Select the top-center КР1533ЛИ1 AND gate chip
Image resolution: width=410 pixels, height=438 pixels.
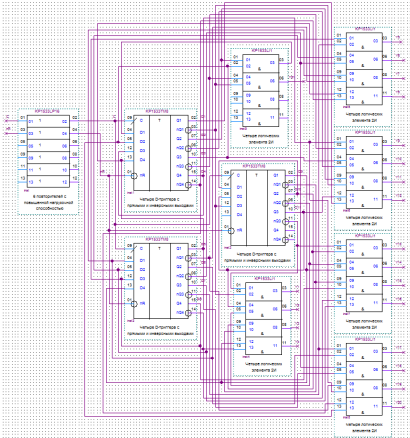(x=260, y=90)
